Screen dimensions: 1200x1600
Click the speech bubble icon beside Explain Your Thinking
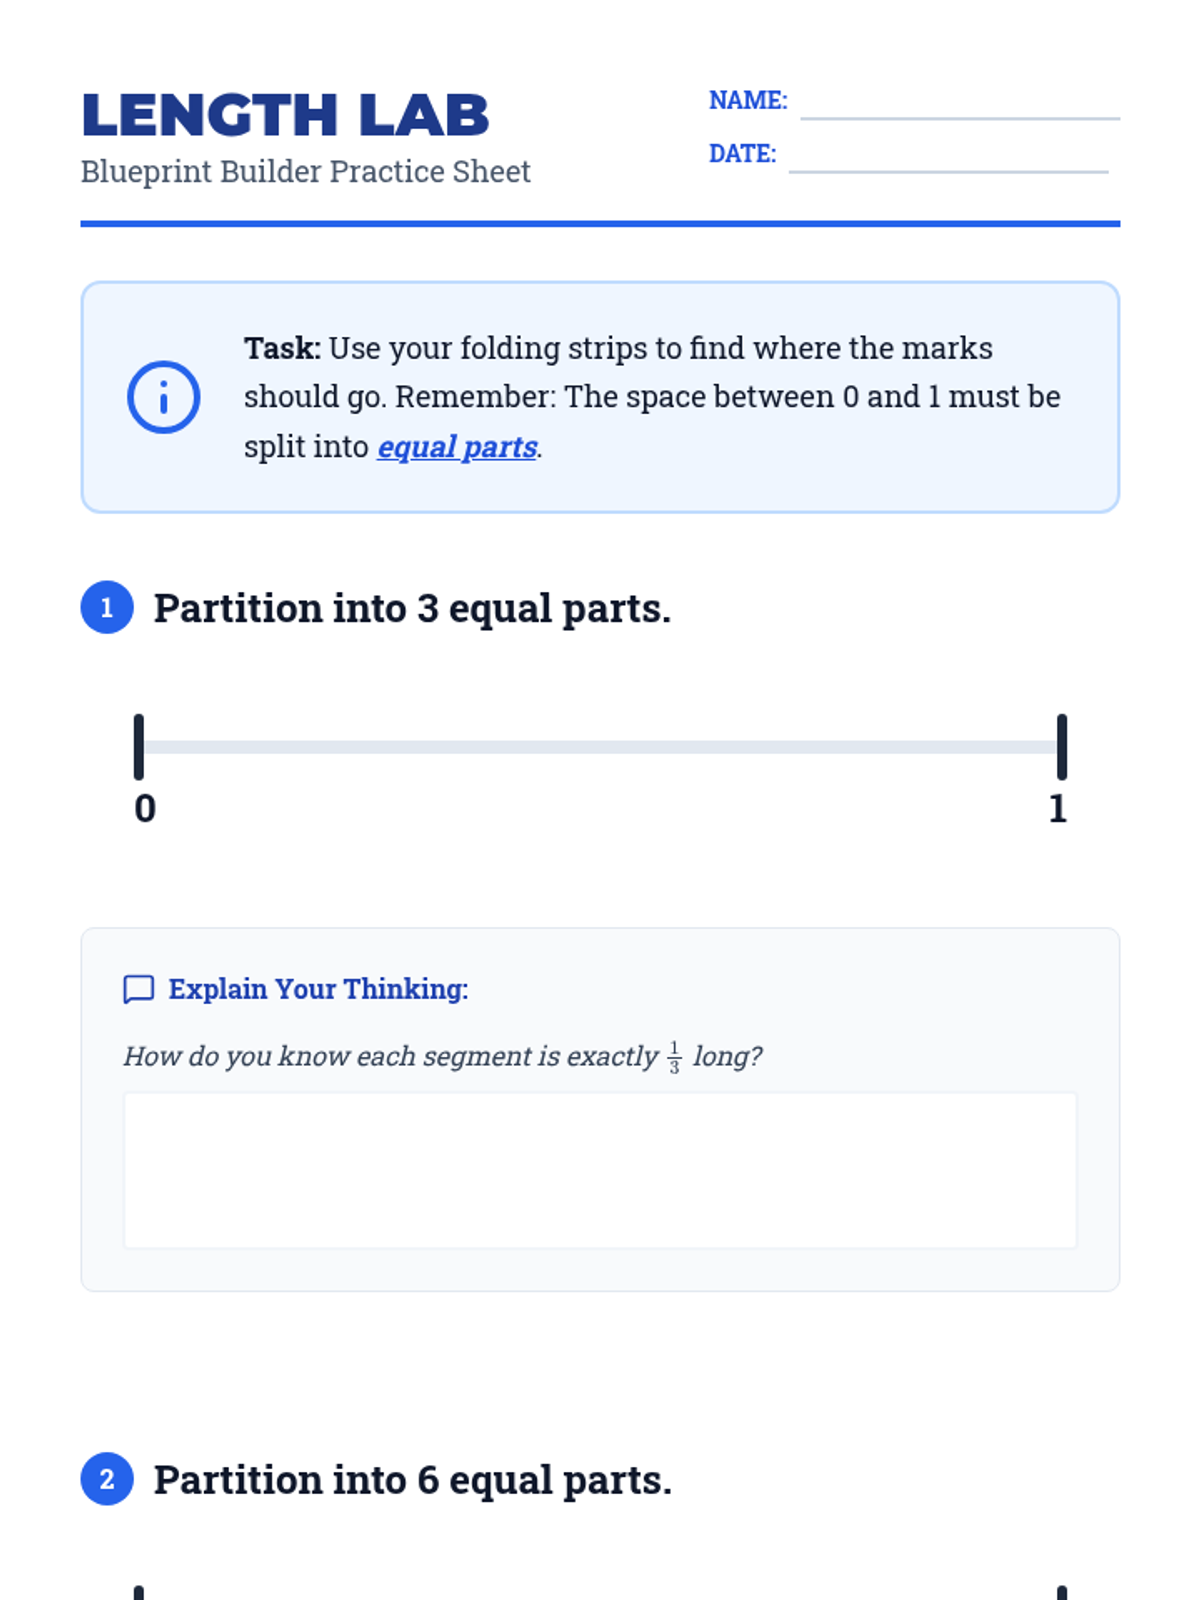[x=138, y=989]
